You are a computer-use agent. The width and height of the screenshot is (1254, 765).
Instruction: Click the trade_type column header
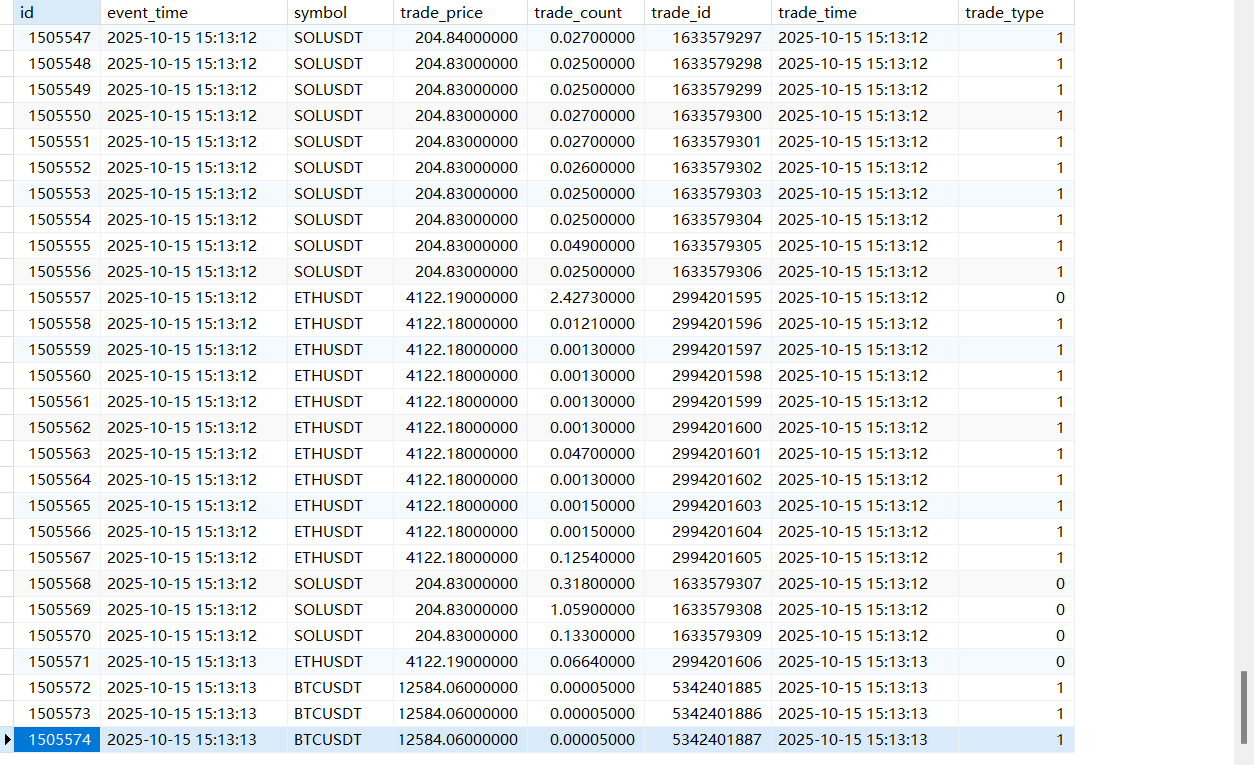tap(1016, 13)
